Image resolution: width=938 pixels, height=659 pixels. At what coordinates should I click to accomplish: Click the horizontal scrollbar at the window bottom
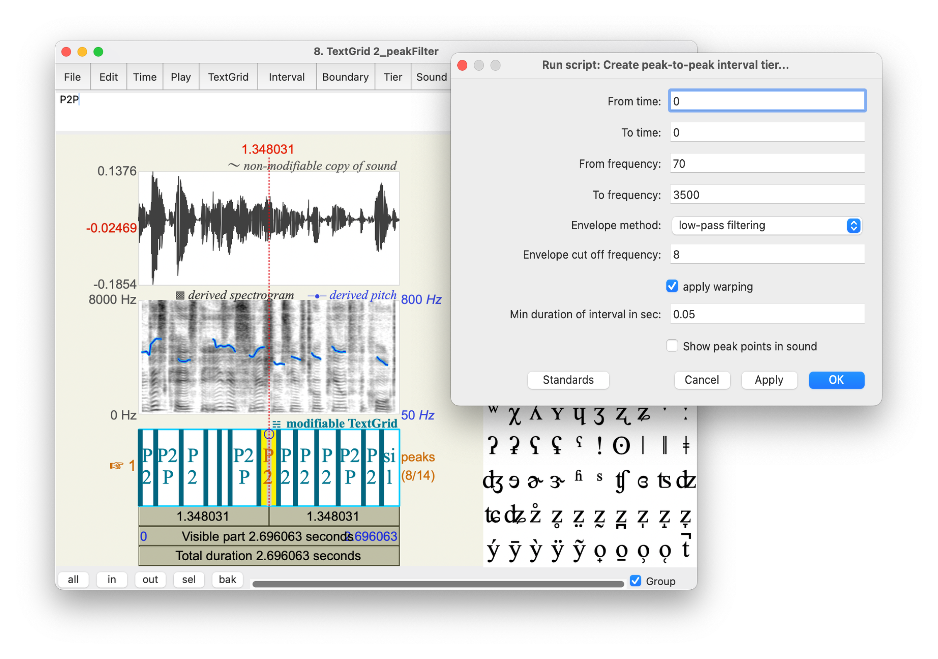[440, 580]
